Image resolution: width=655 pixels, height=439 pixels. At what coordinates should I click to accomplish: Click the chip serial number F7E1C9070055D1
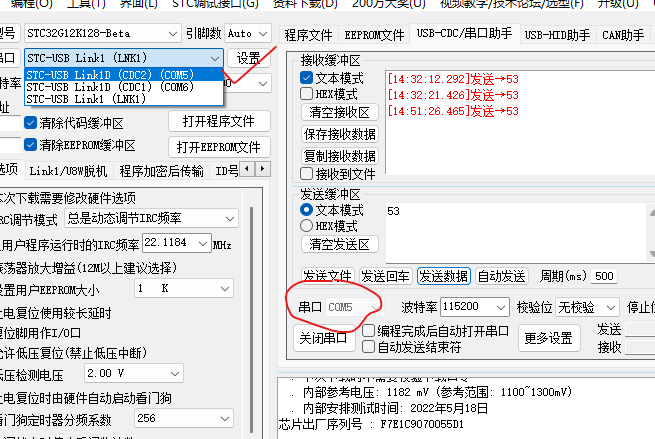point(422,424)
